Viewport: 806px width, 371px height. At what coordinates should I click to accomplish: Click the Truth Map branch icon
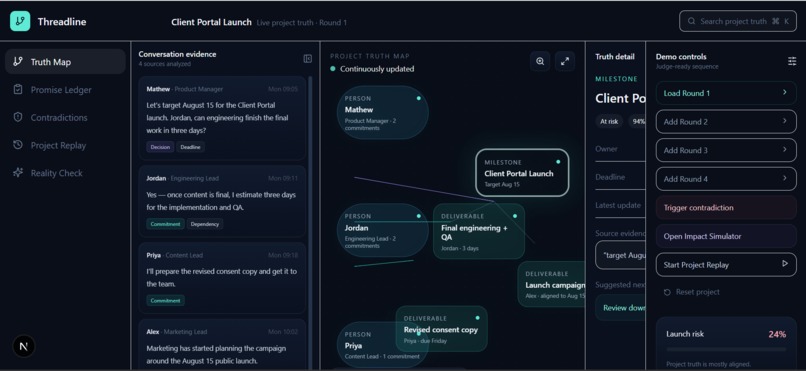click(18, 62)
